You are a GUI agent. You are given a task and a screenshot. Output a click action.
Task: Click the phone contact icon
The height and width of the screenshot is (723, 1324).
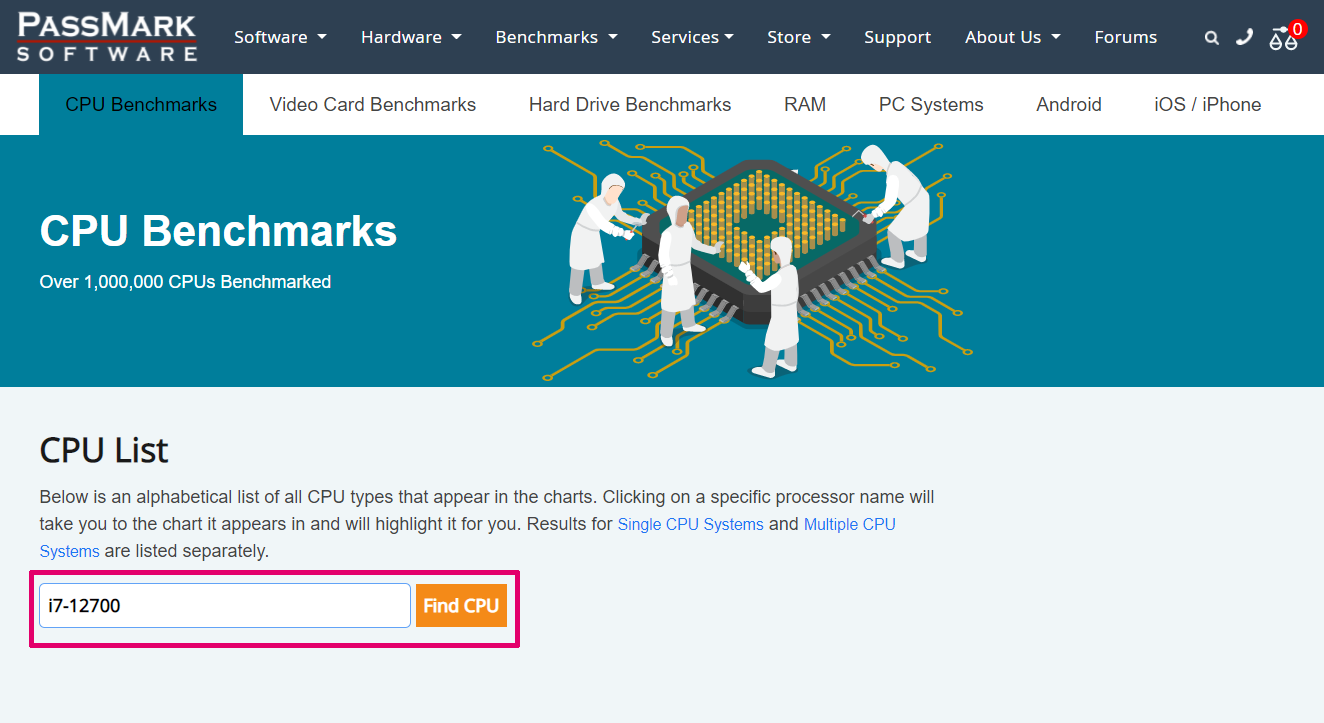pos(1244,37)
